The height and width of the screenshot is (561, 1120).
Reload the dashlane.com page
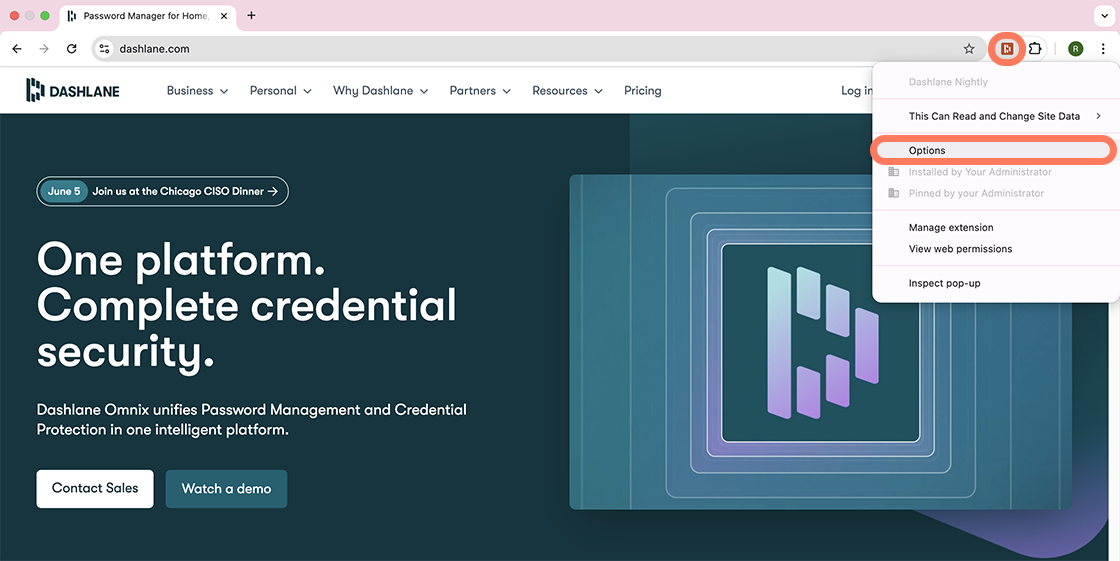(71, 49)
